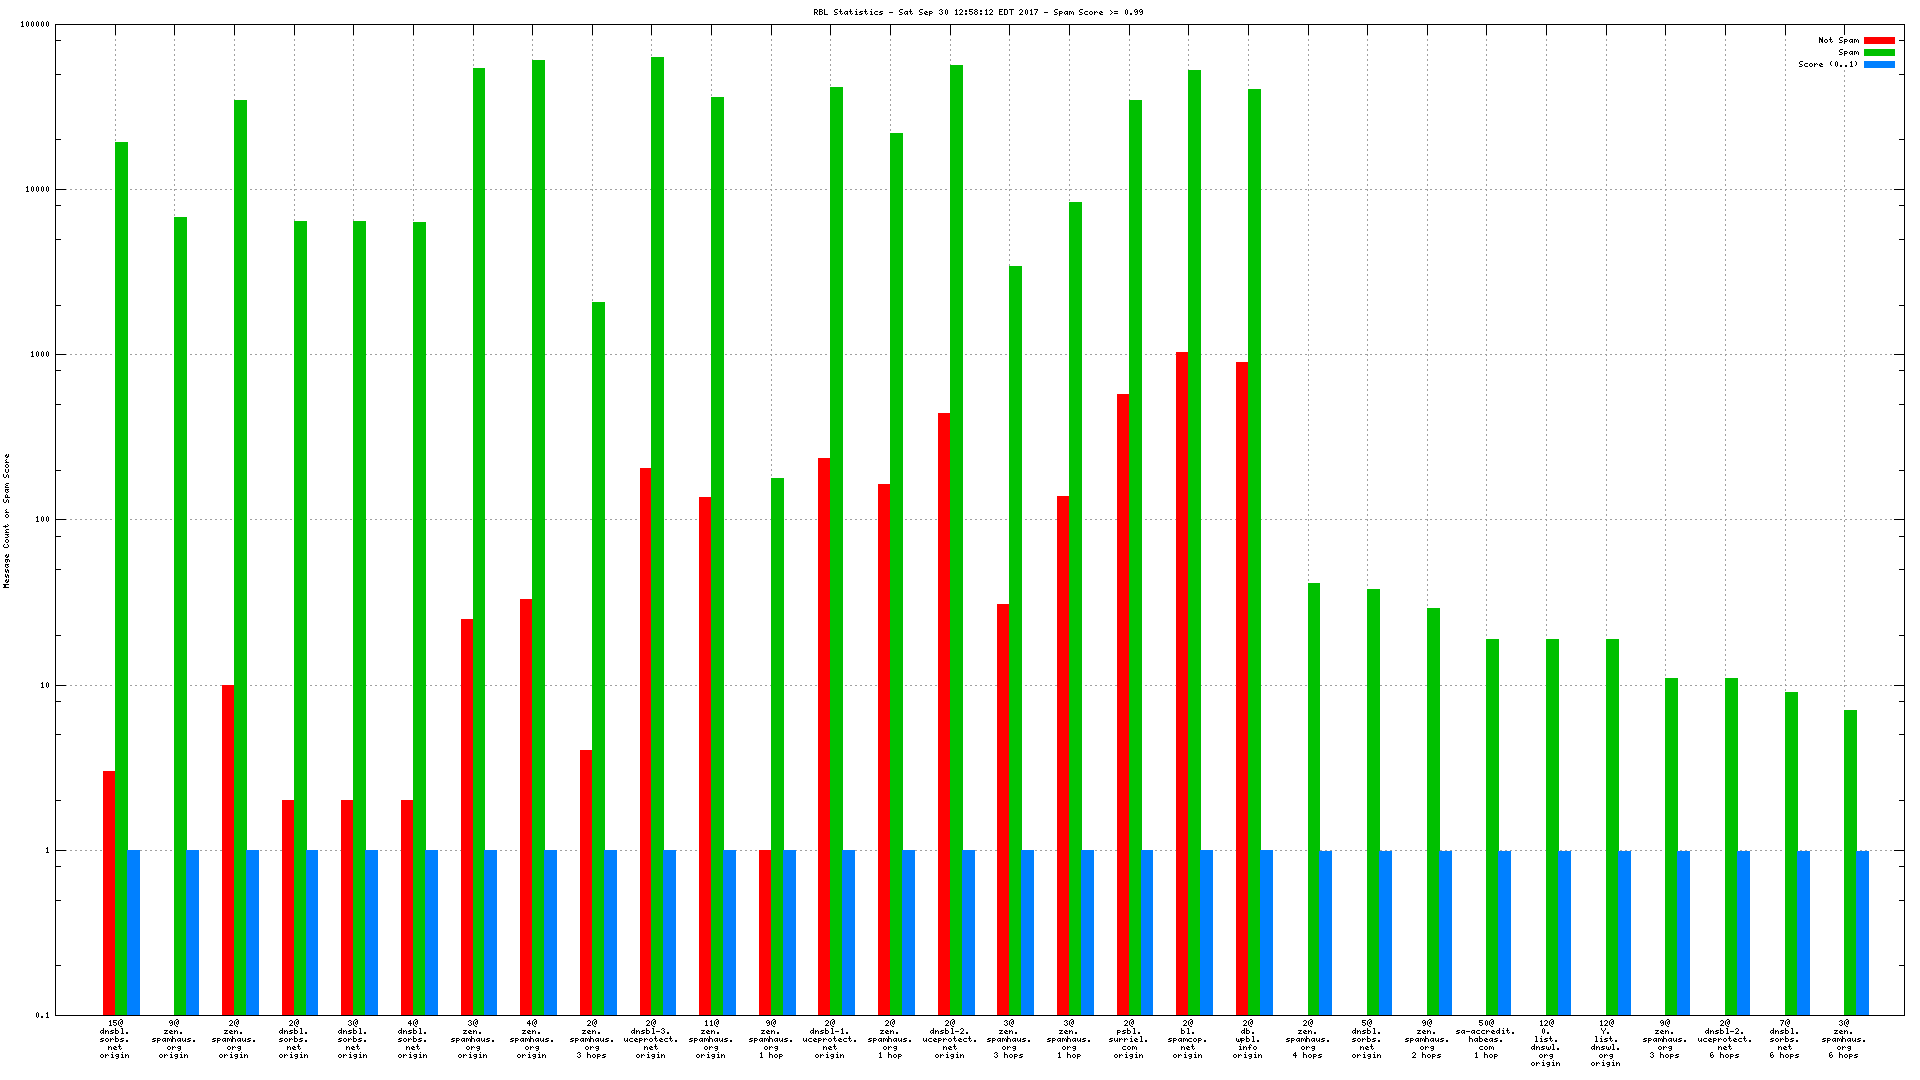Click the red bar for bl.spamcop.net

1182,680
